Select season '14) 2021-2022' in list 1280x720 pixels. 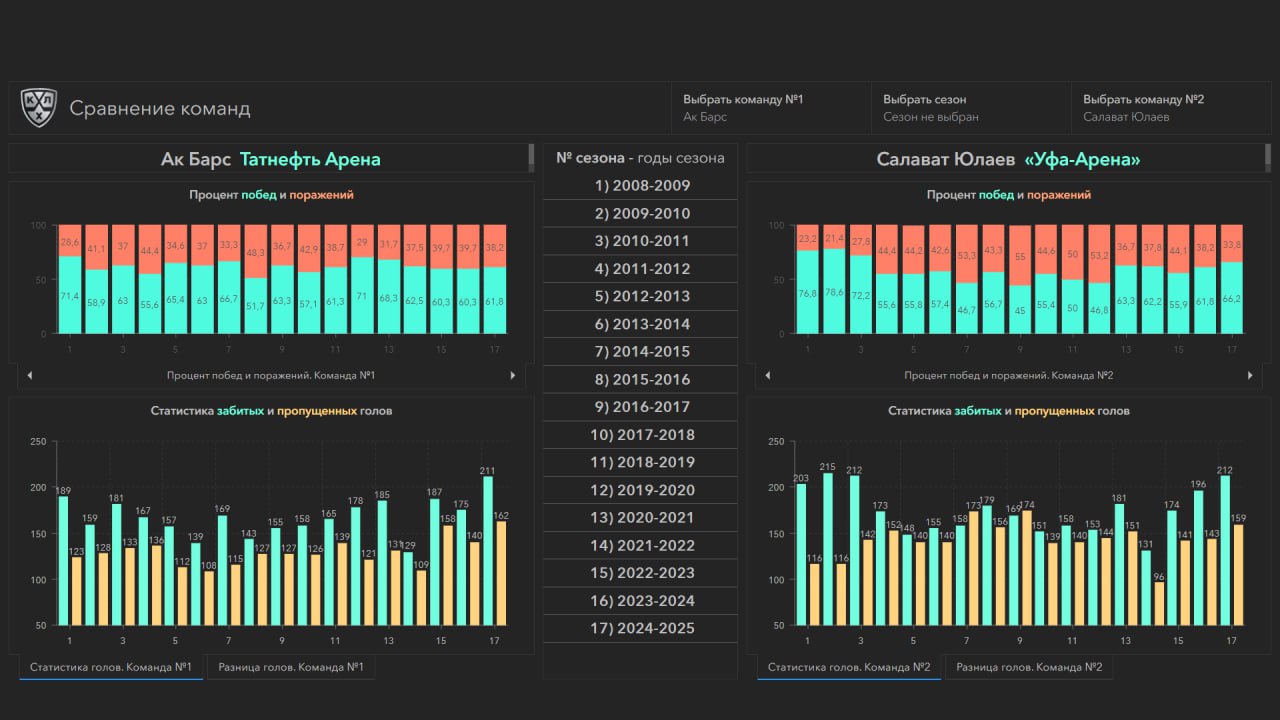coord(640,546)
